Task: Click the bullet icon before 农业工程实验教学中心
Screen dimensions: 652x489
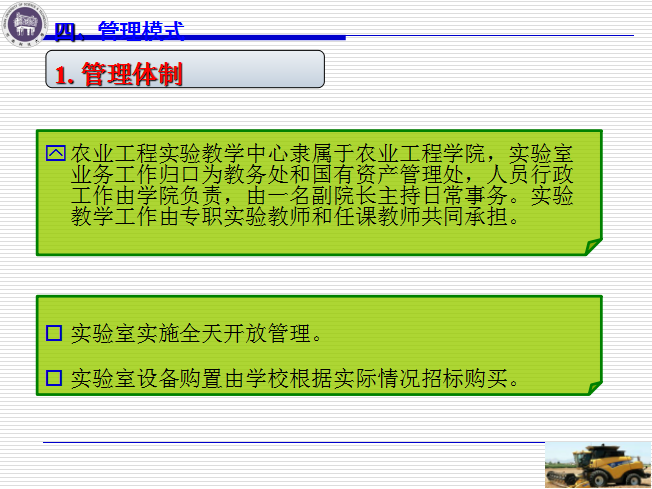Action: [x=55, y=153]
